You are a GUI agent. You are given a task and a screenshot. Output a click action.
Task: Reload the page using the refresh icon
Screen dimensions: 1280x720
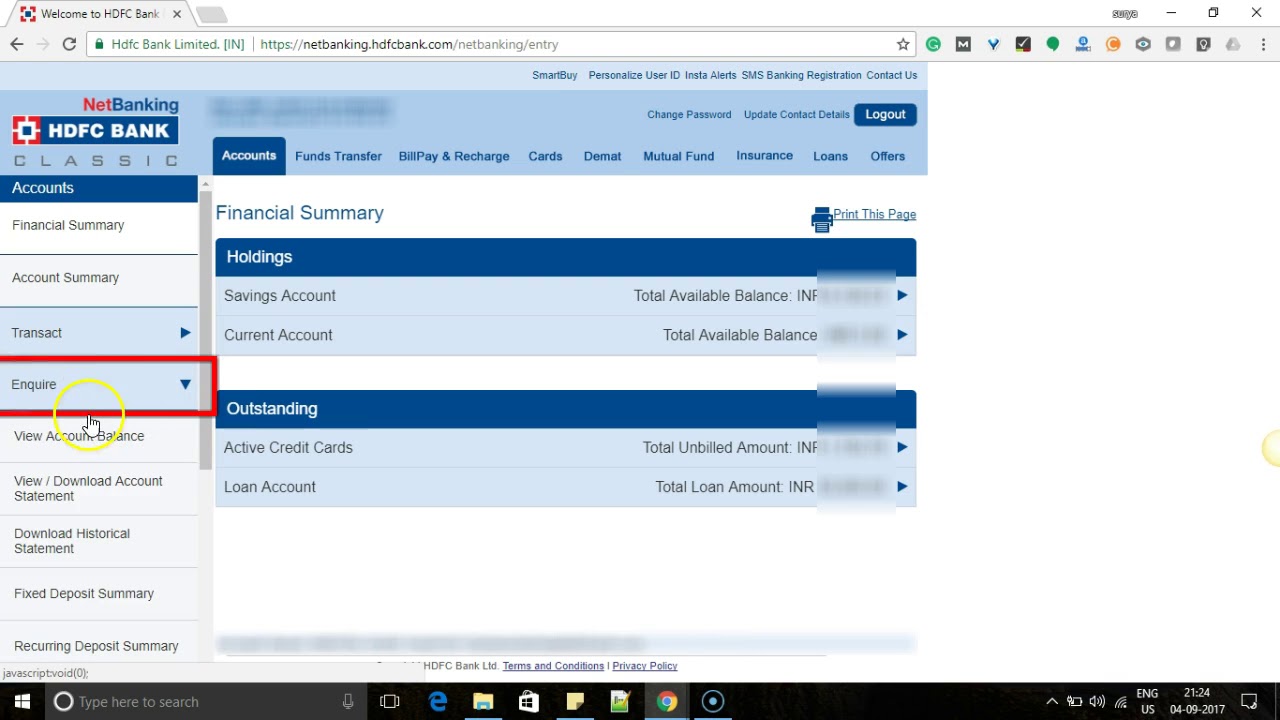click(69, 44)
